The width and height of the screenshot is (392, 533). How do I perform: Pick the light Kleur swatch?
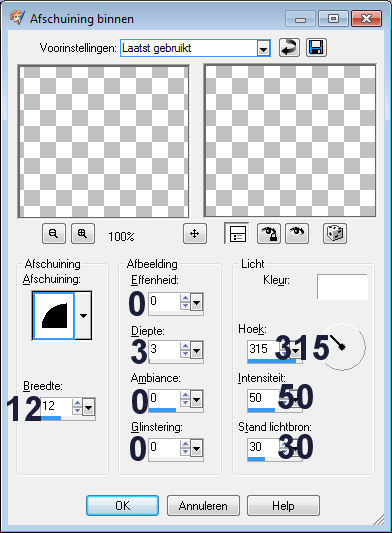342,287
